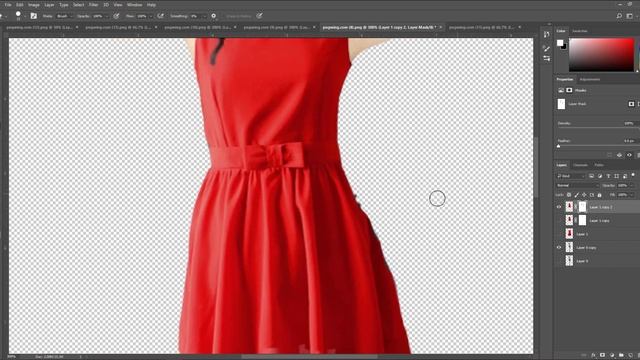
Task: Open the Brushes panel icon
Action: pyautogui.click(x=547, y=49)
